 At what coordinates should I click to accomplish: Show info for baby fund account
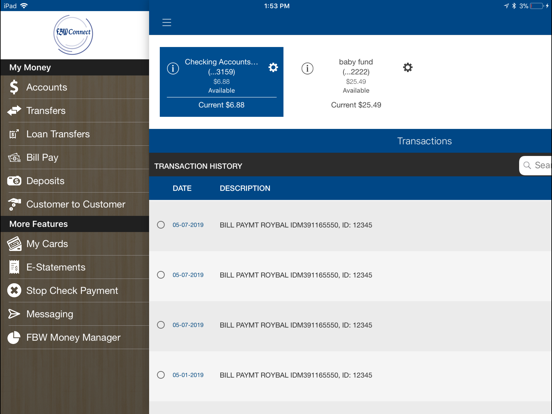pos(307,68)
